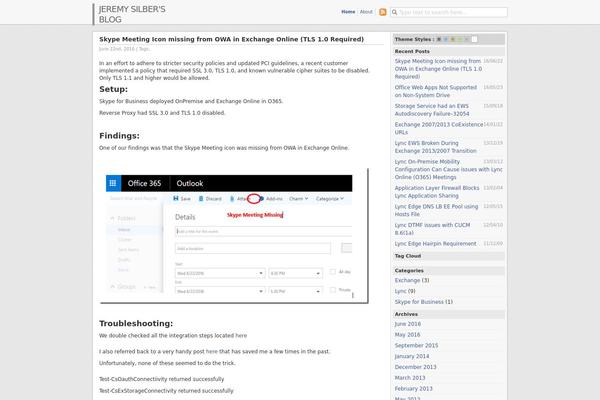Open sidebar recent post 'Skype Meeting Icon missing from OWA'
The width and height of the screenshot is (600, 400).
[438, 69]
